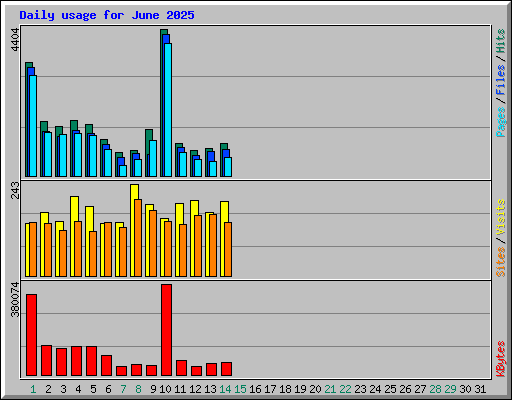This screenshot has width=512, height=400.
Task: Click the Sites legend label
Action: point(500,262)
